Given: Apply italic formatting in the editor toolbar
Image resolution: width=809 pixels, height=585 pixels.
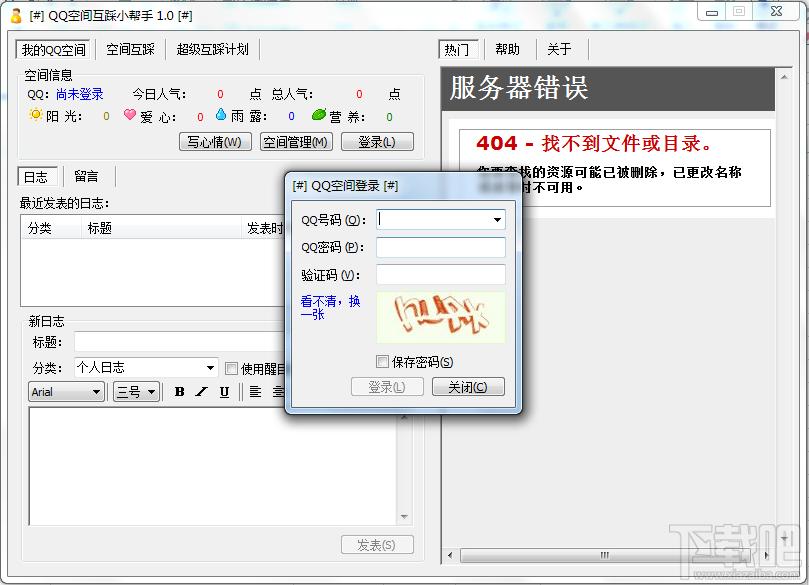Looking at the screenshot, I should click(x=202, y=392).
